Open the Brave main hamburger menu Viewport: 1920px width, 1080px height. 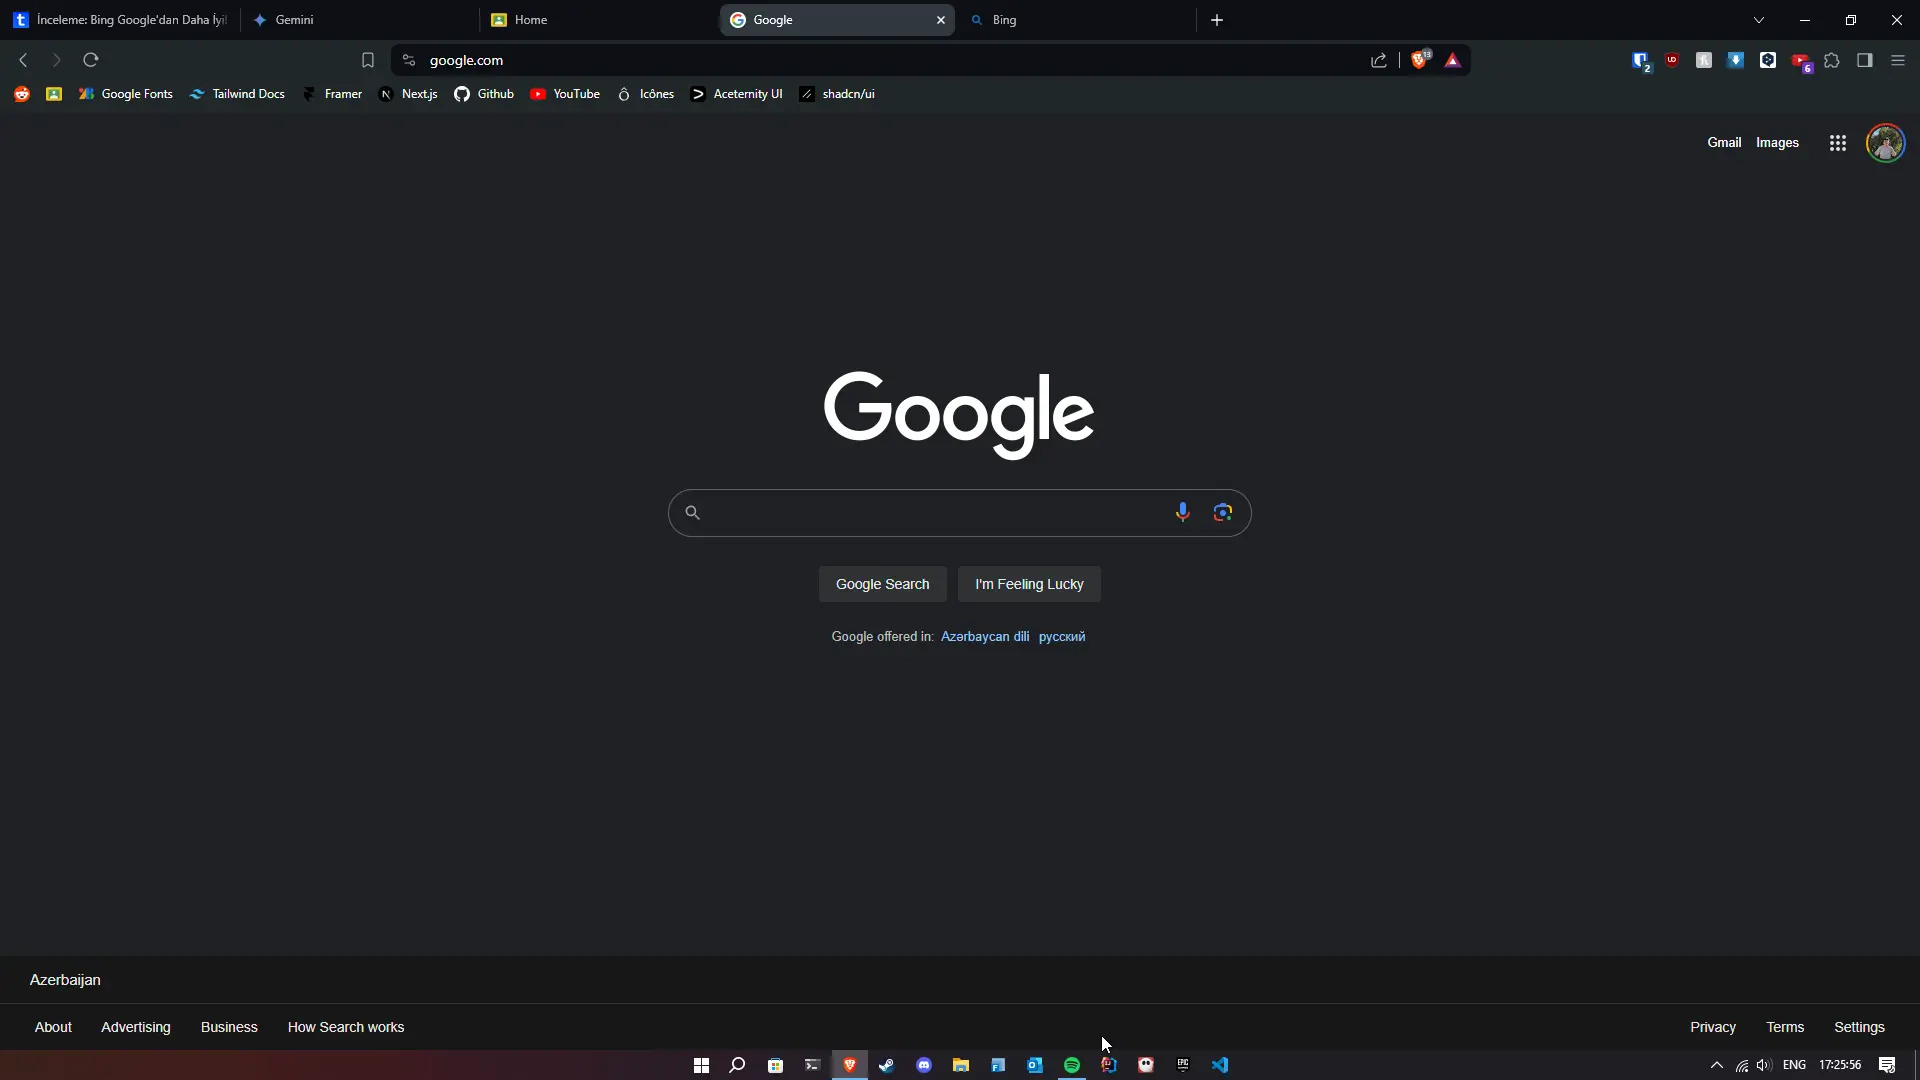click(1898, 60)
